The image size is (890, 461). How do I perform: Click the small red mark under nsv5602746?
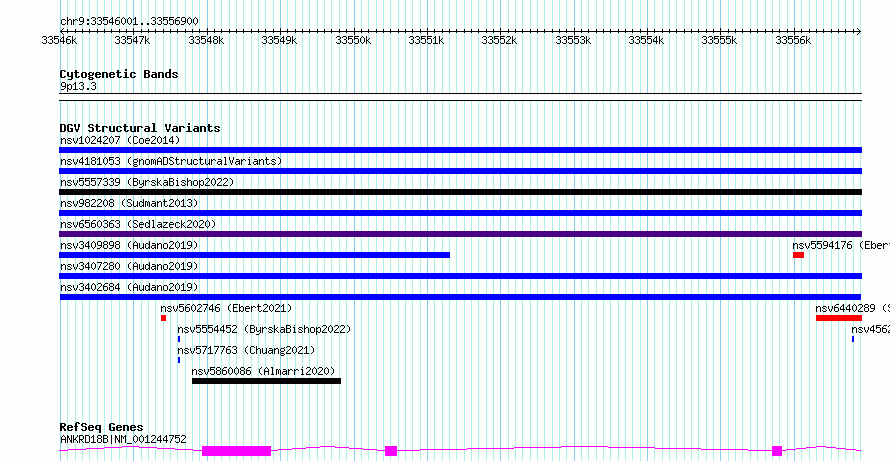tap(163, 318)
